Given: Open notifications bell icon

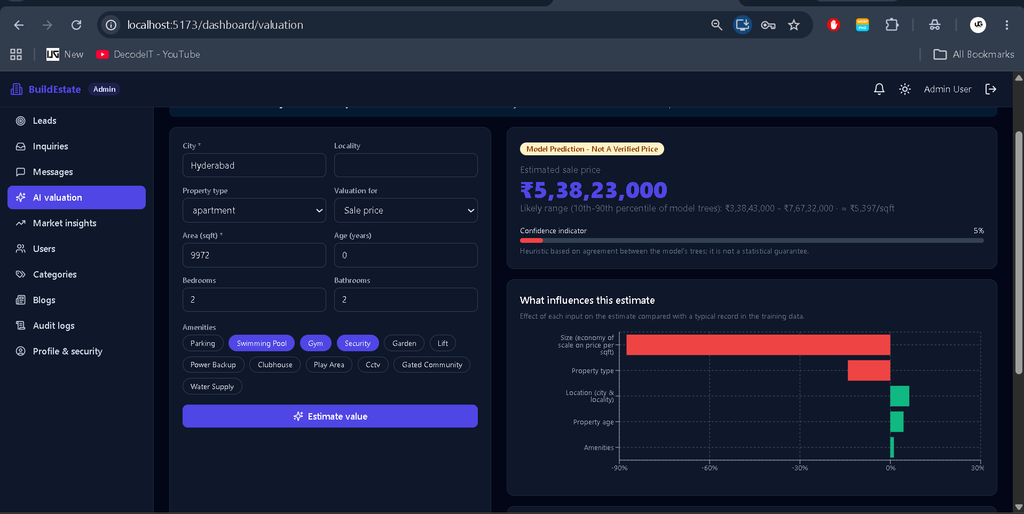Looking at the screenshot, I should pyautogui.click(x=879, y=89).
